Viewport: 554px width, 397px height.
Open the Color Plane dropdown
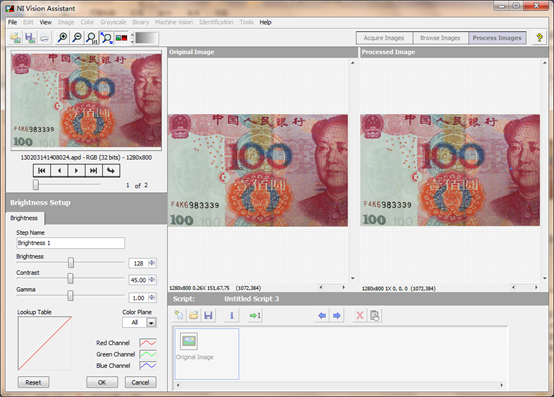click(151, 322)
